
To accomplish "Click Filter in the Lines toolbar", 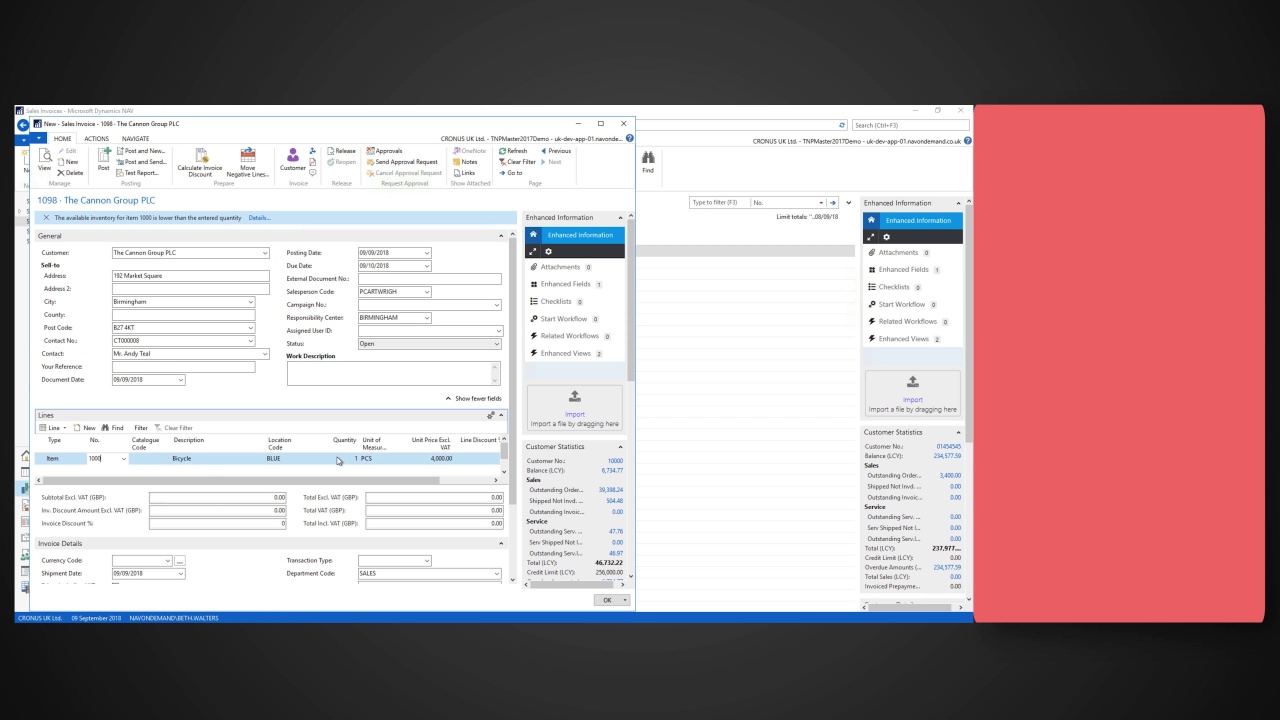I will click(x=141, y=427).
